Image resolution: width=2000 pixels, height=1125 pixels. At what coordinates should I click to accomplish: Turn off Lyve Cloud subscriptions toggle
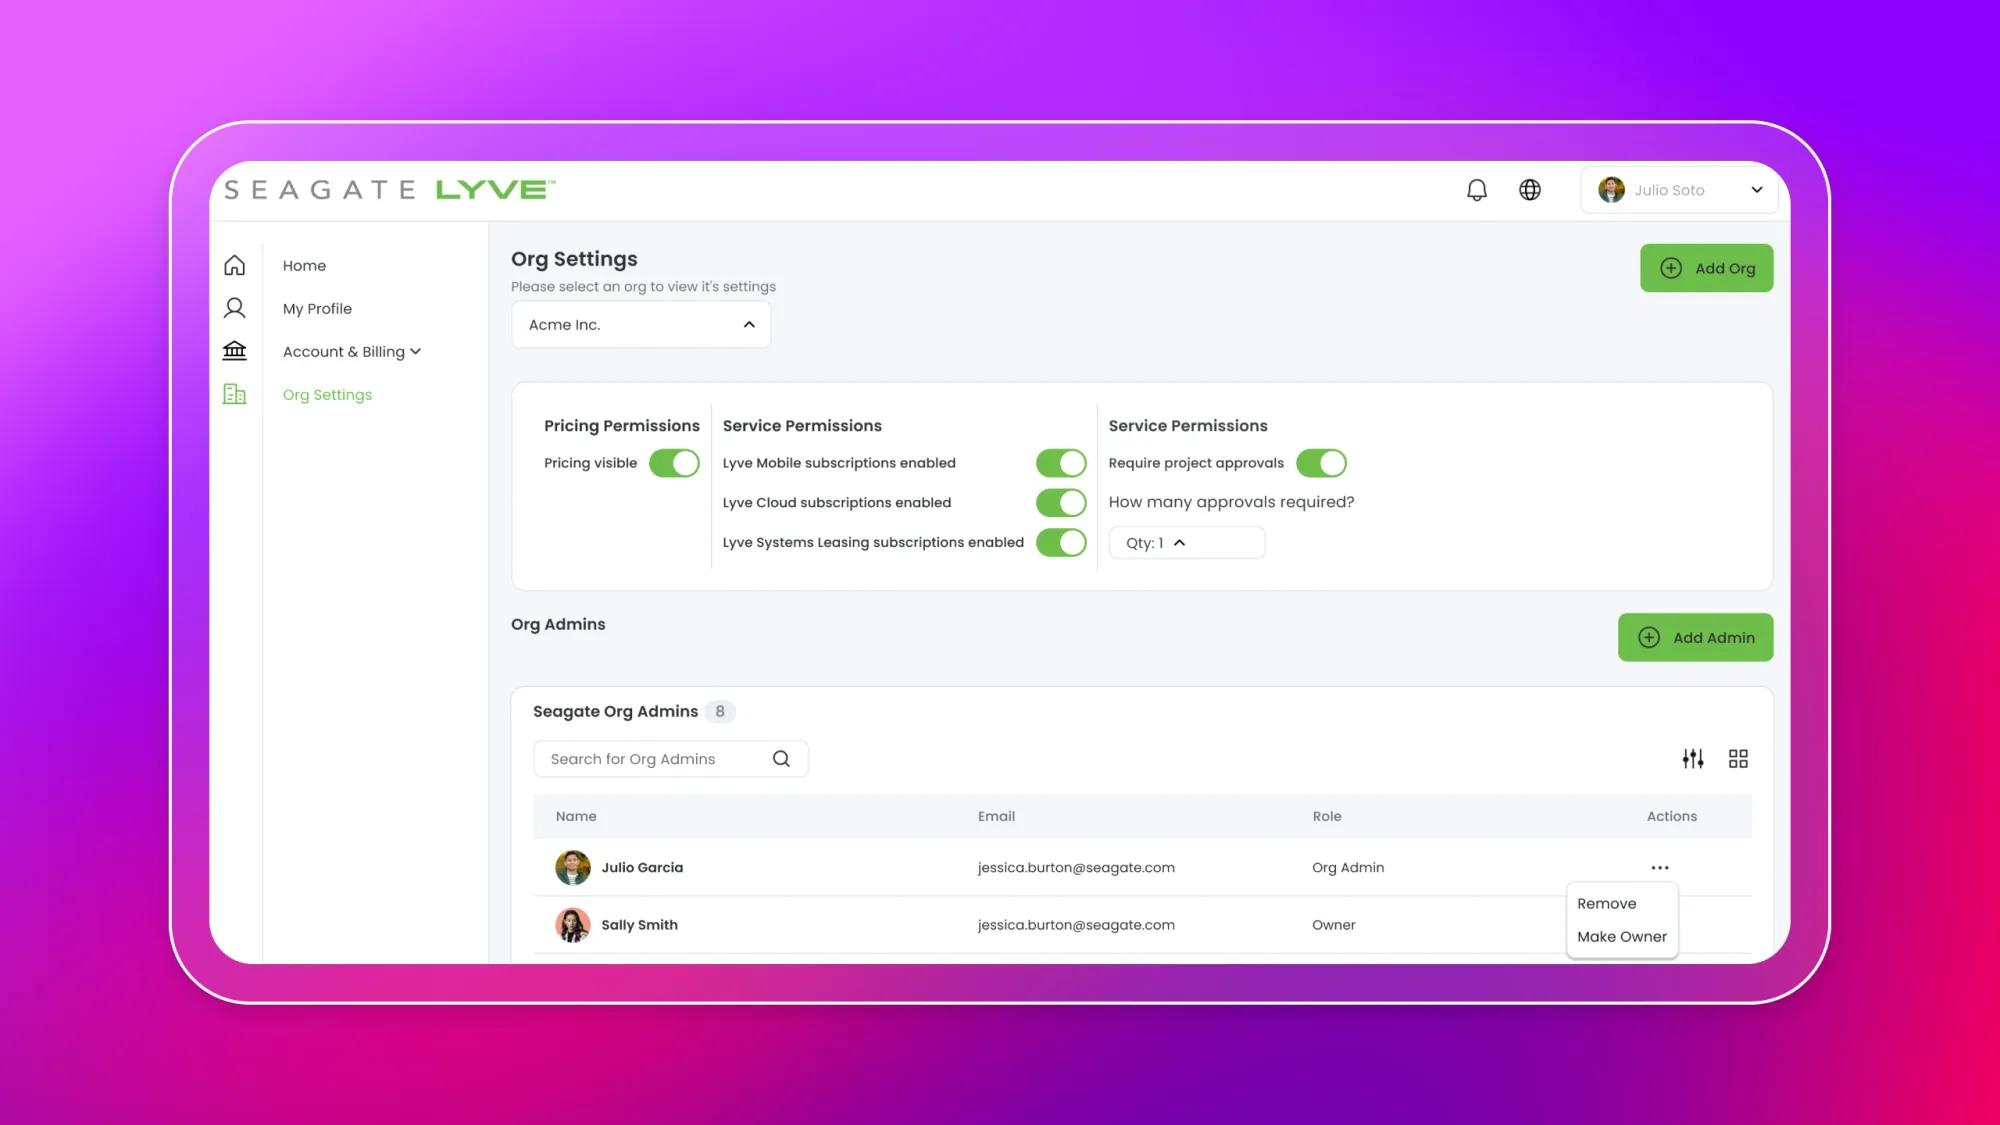[x=1060, y=503]
